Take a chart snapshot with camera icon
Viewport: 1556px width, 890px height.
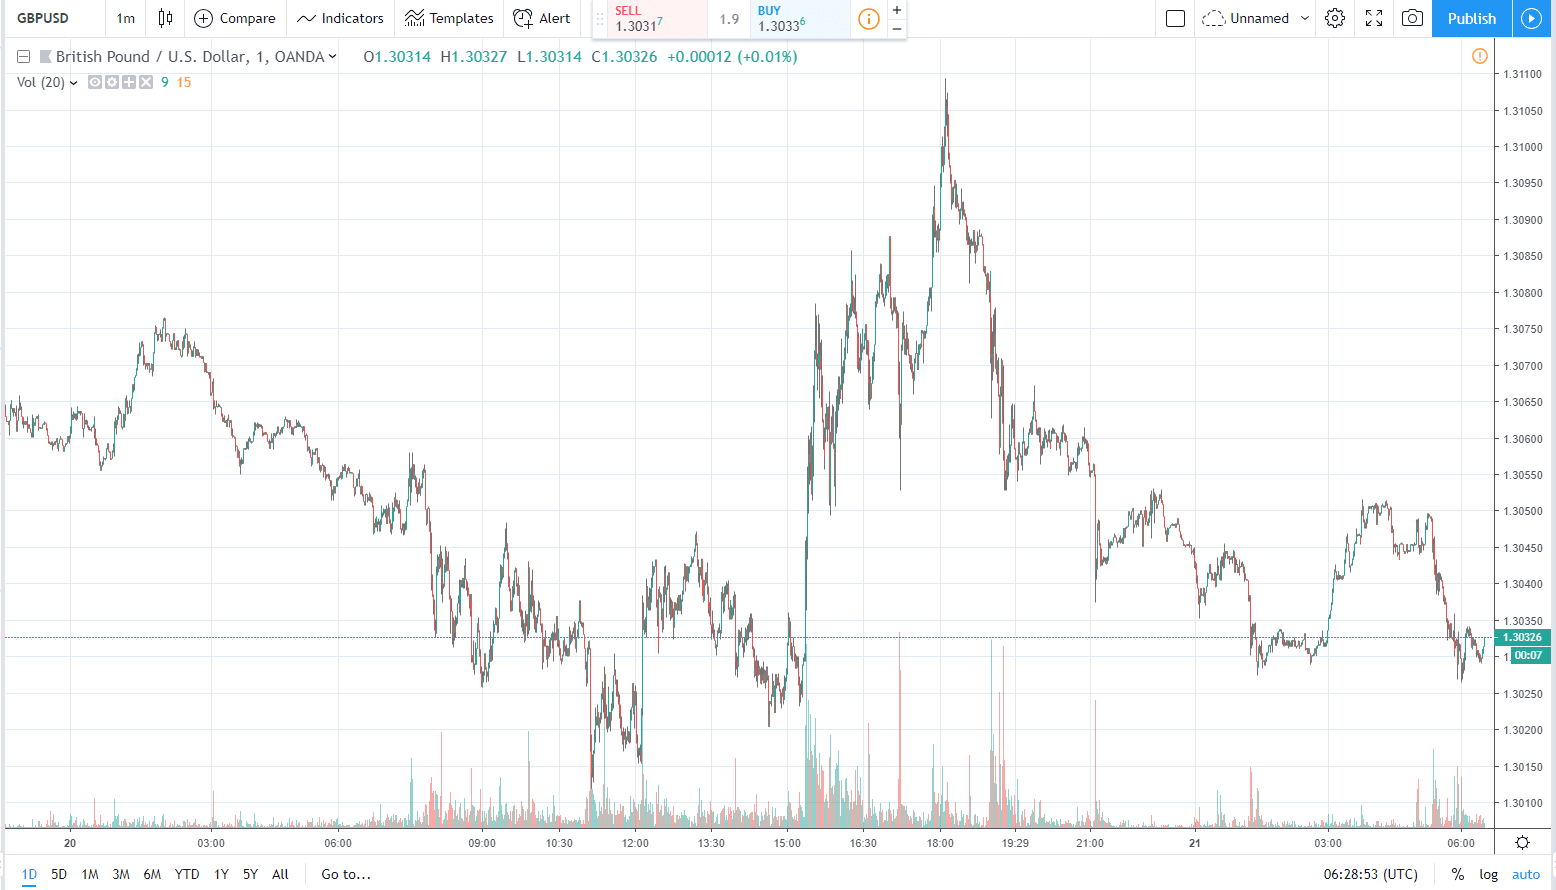[x=1412, y=18]
